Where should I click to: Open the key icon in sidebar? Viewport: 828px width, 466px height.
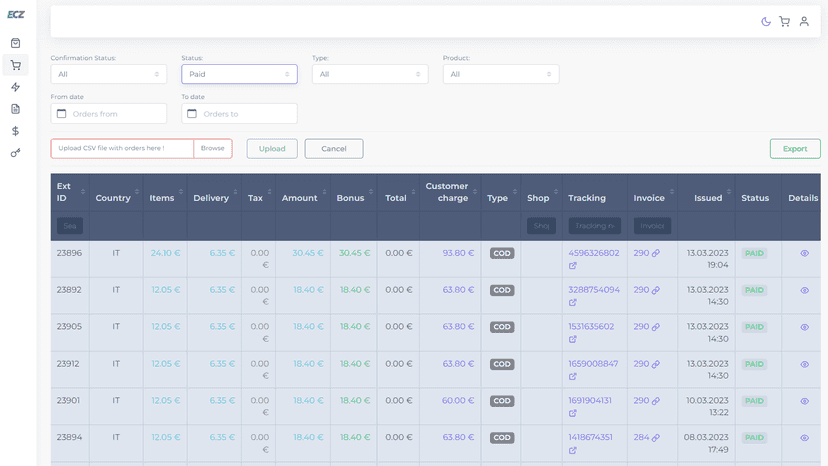15,153
